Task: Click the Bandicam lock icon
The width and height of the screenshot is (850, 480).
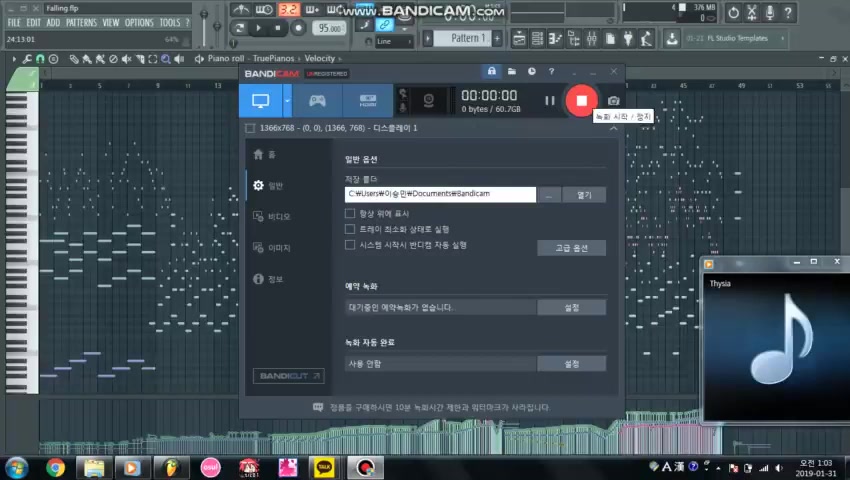Action: tap(492, 71)
